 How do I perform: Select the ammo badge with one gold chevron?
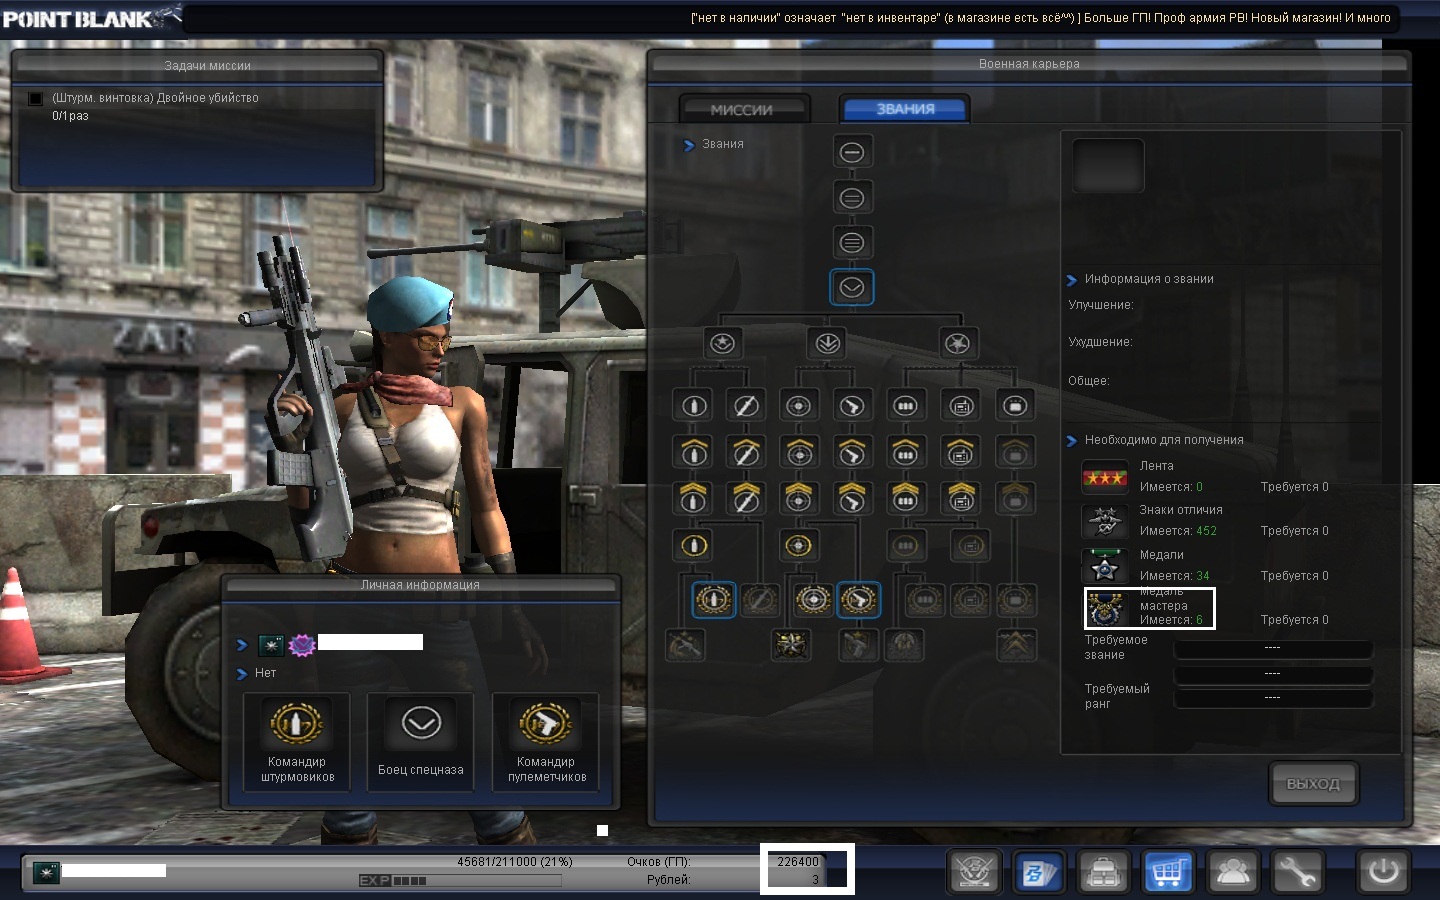point(905,452)
